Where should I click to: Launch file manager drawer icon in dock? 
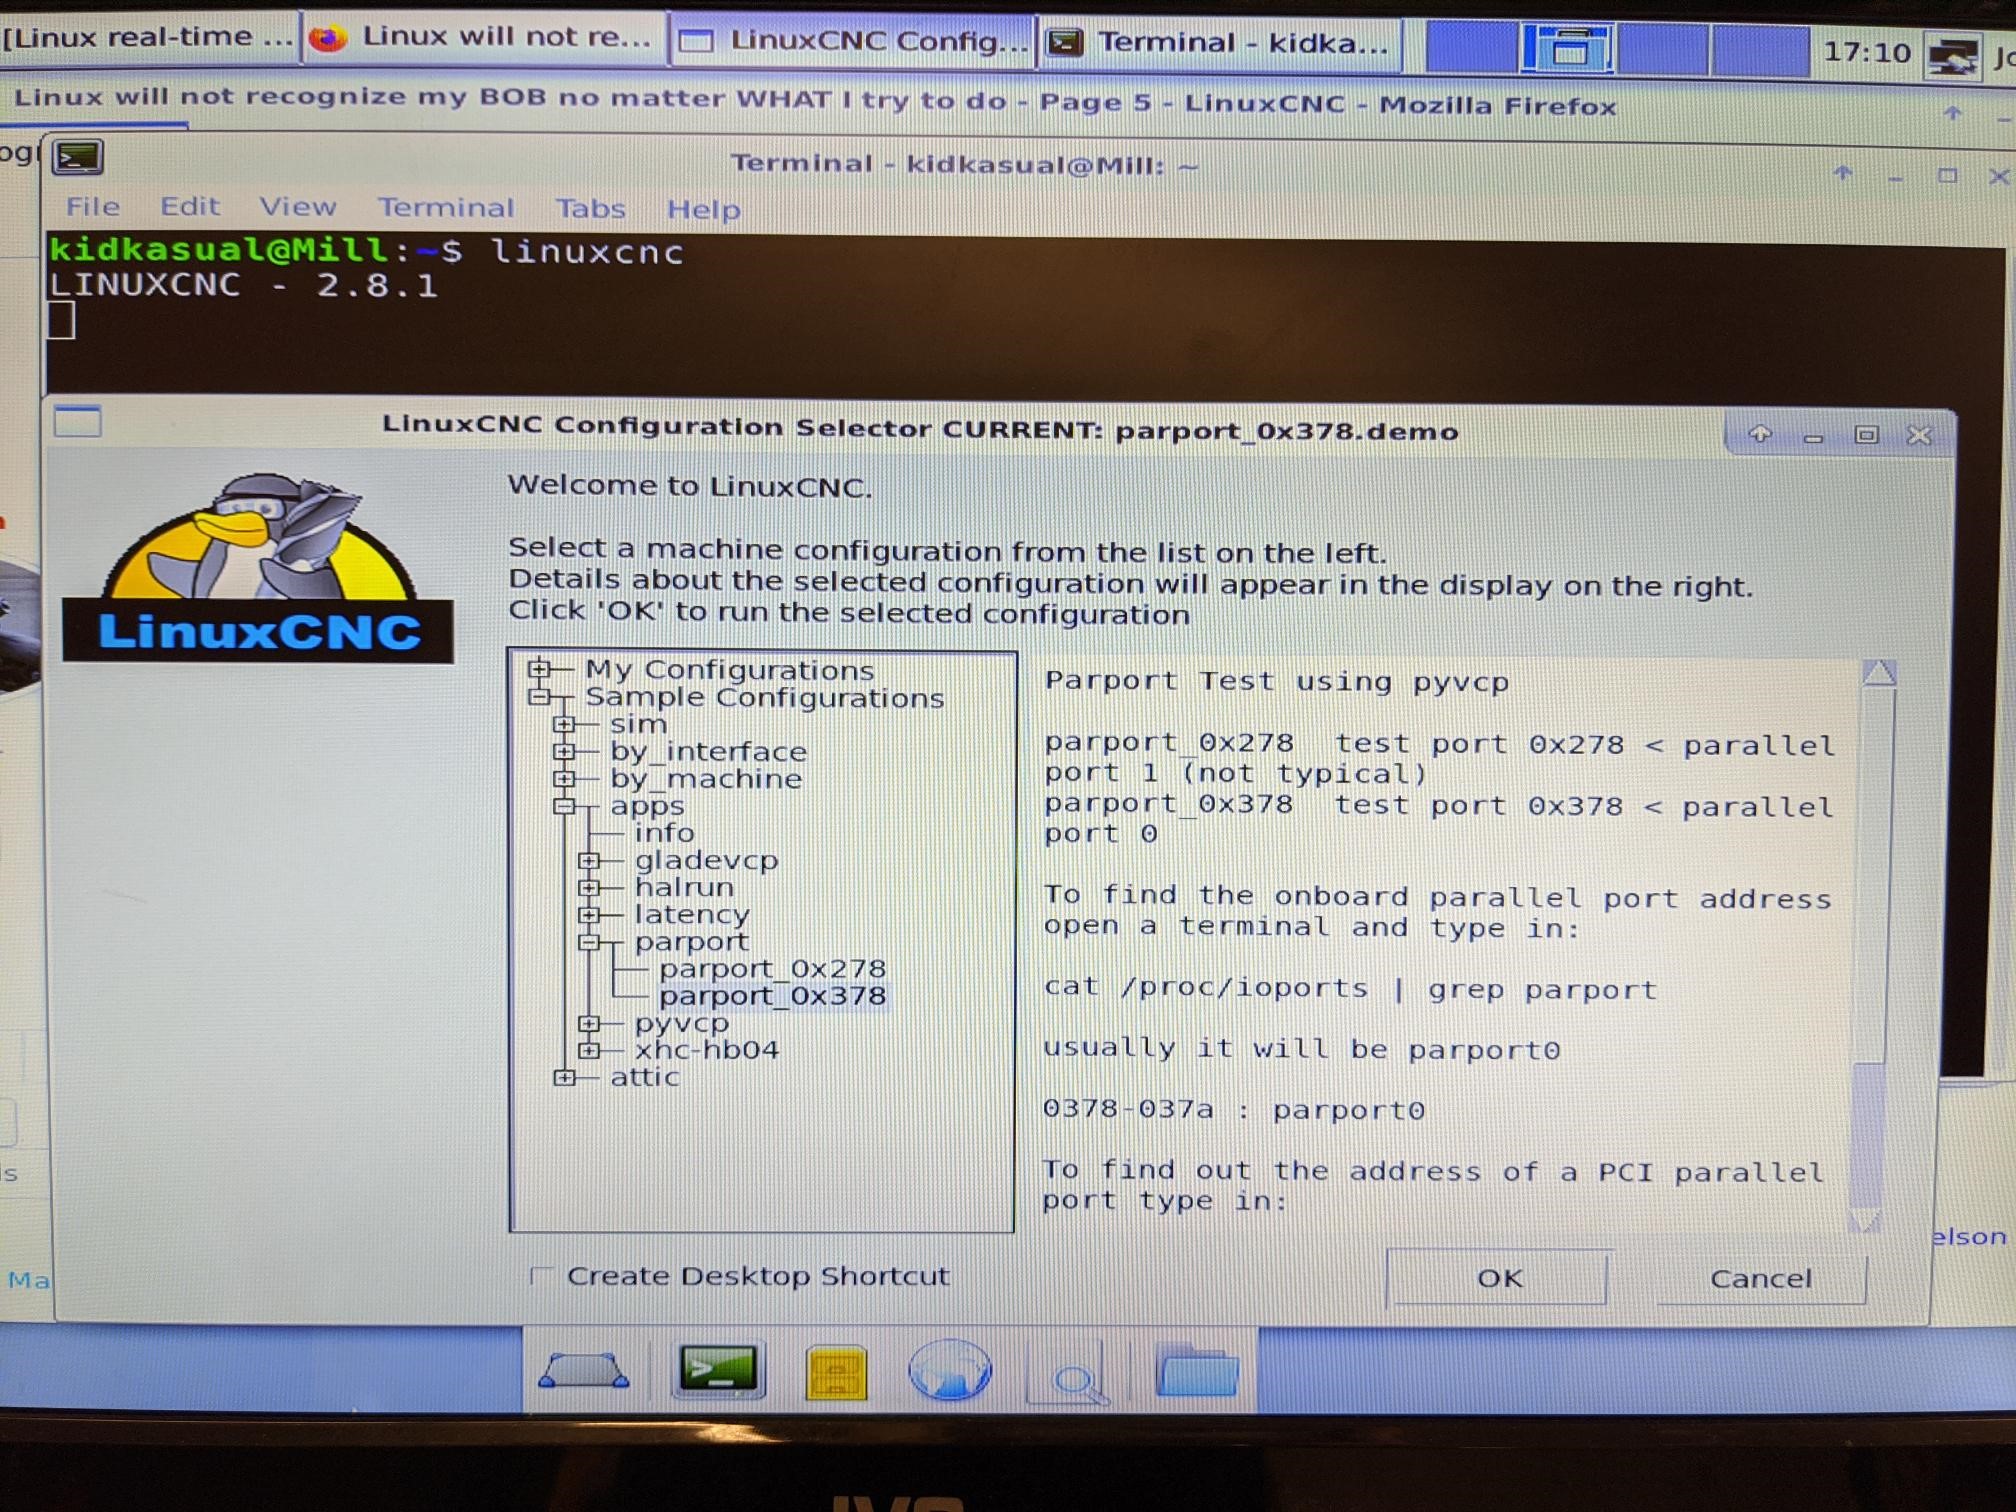(835, 1372)
